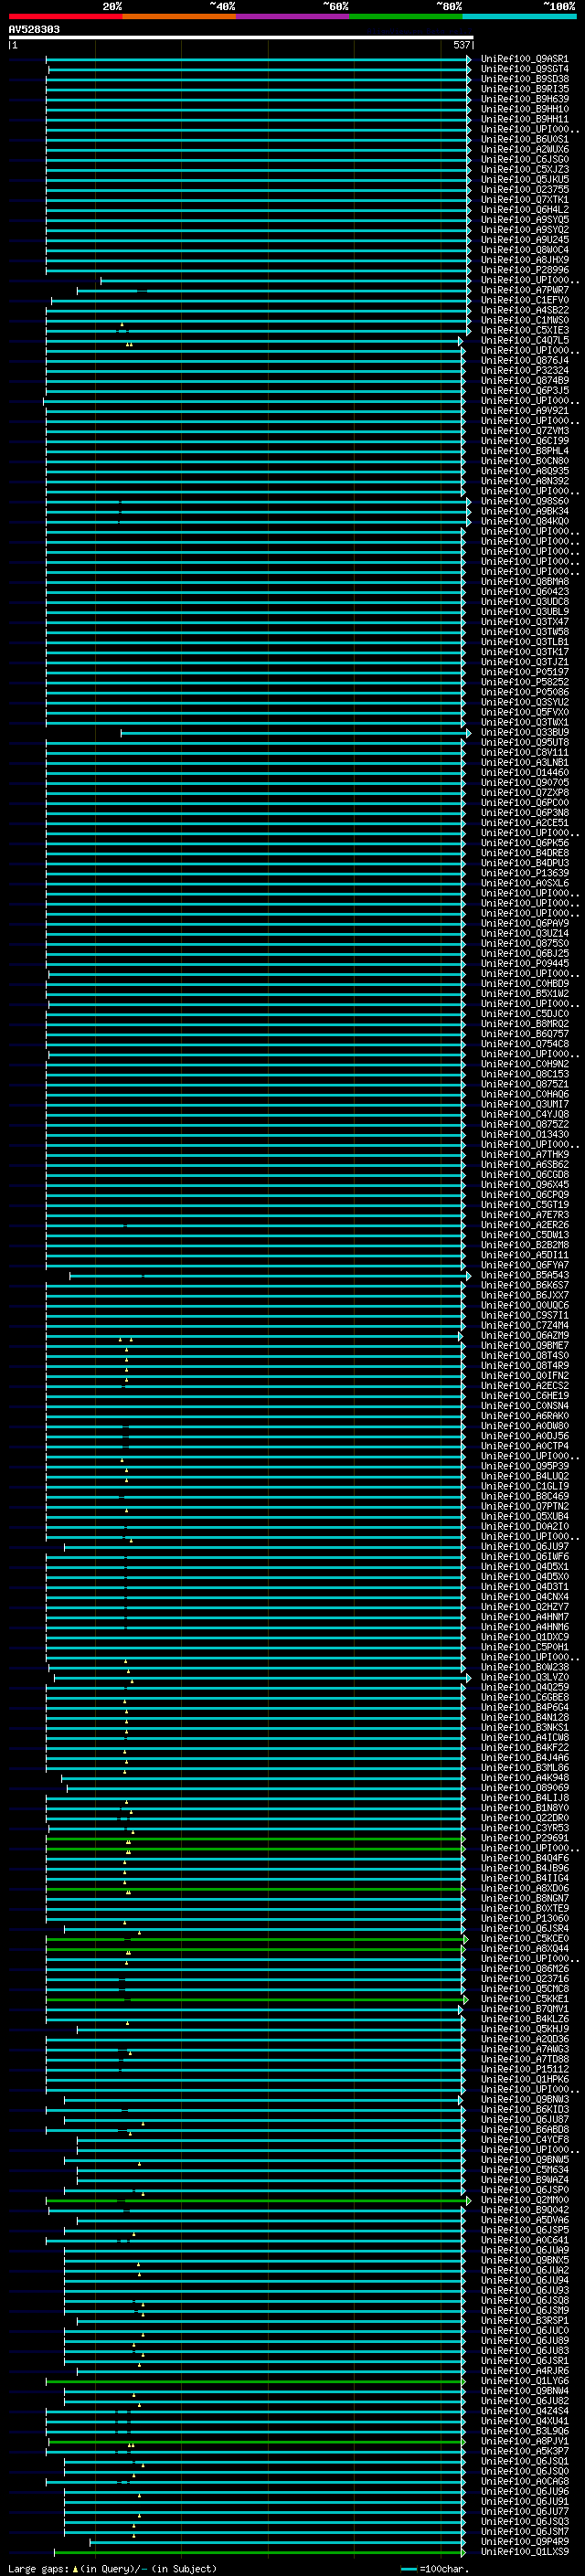Viewport: 585px width, 2576px height.
Task: Click the cyan ~100% identity legend segment
Action: pyautogui.click(x=519, y=16)
